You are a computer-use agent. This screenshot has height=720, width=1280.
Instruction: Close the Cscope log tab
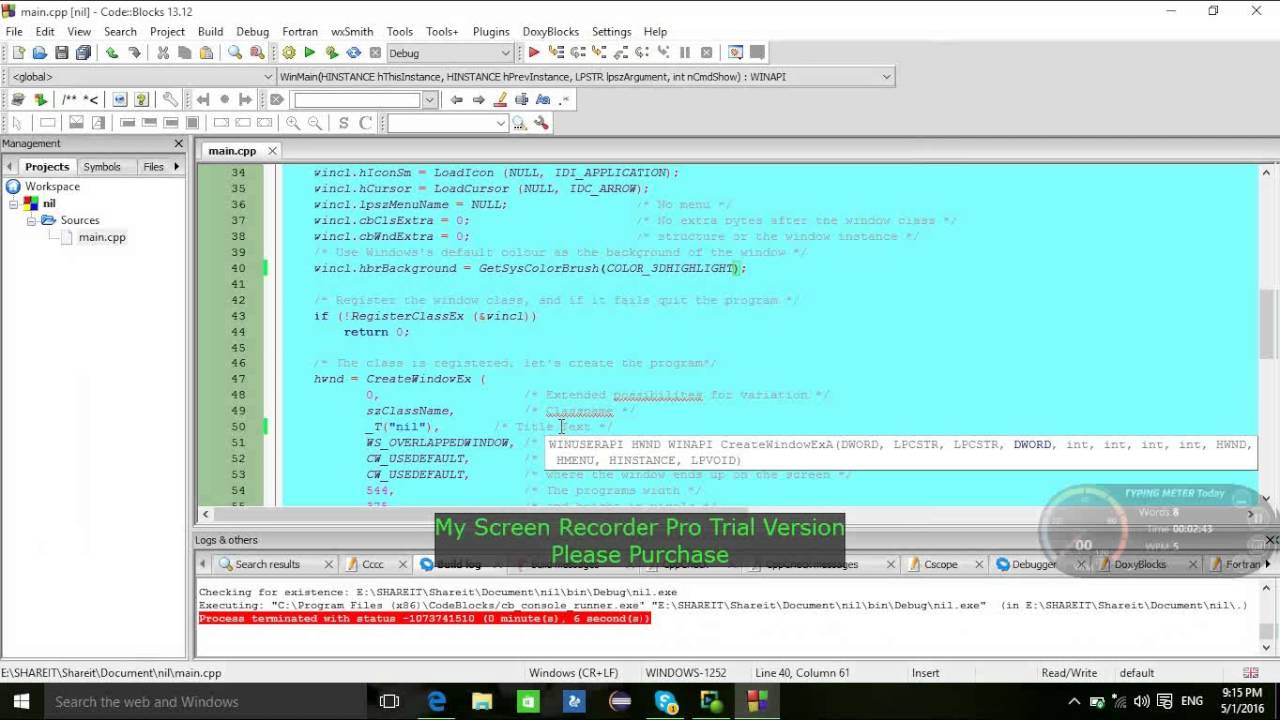pyautogui.click(x=978, y=564)
